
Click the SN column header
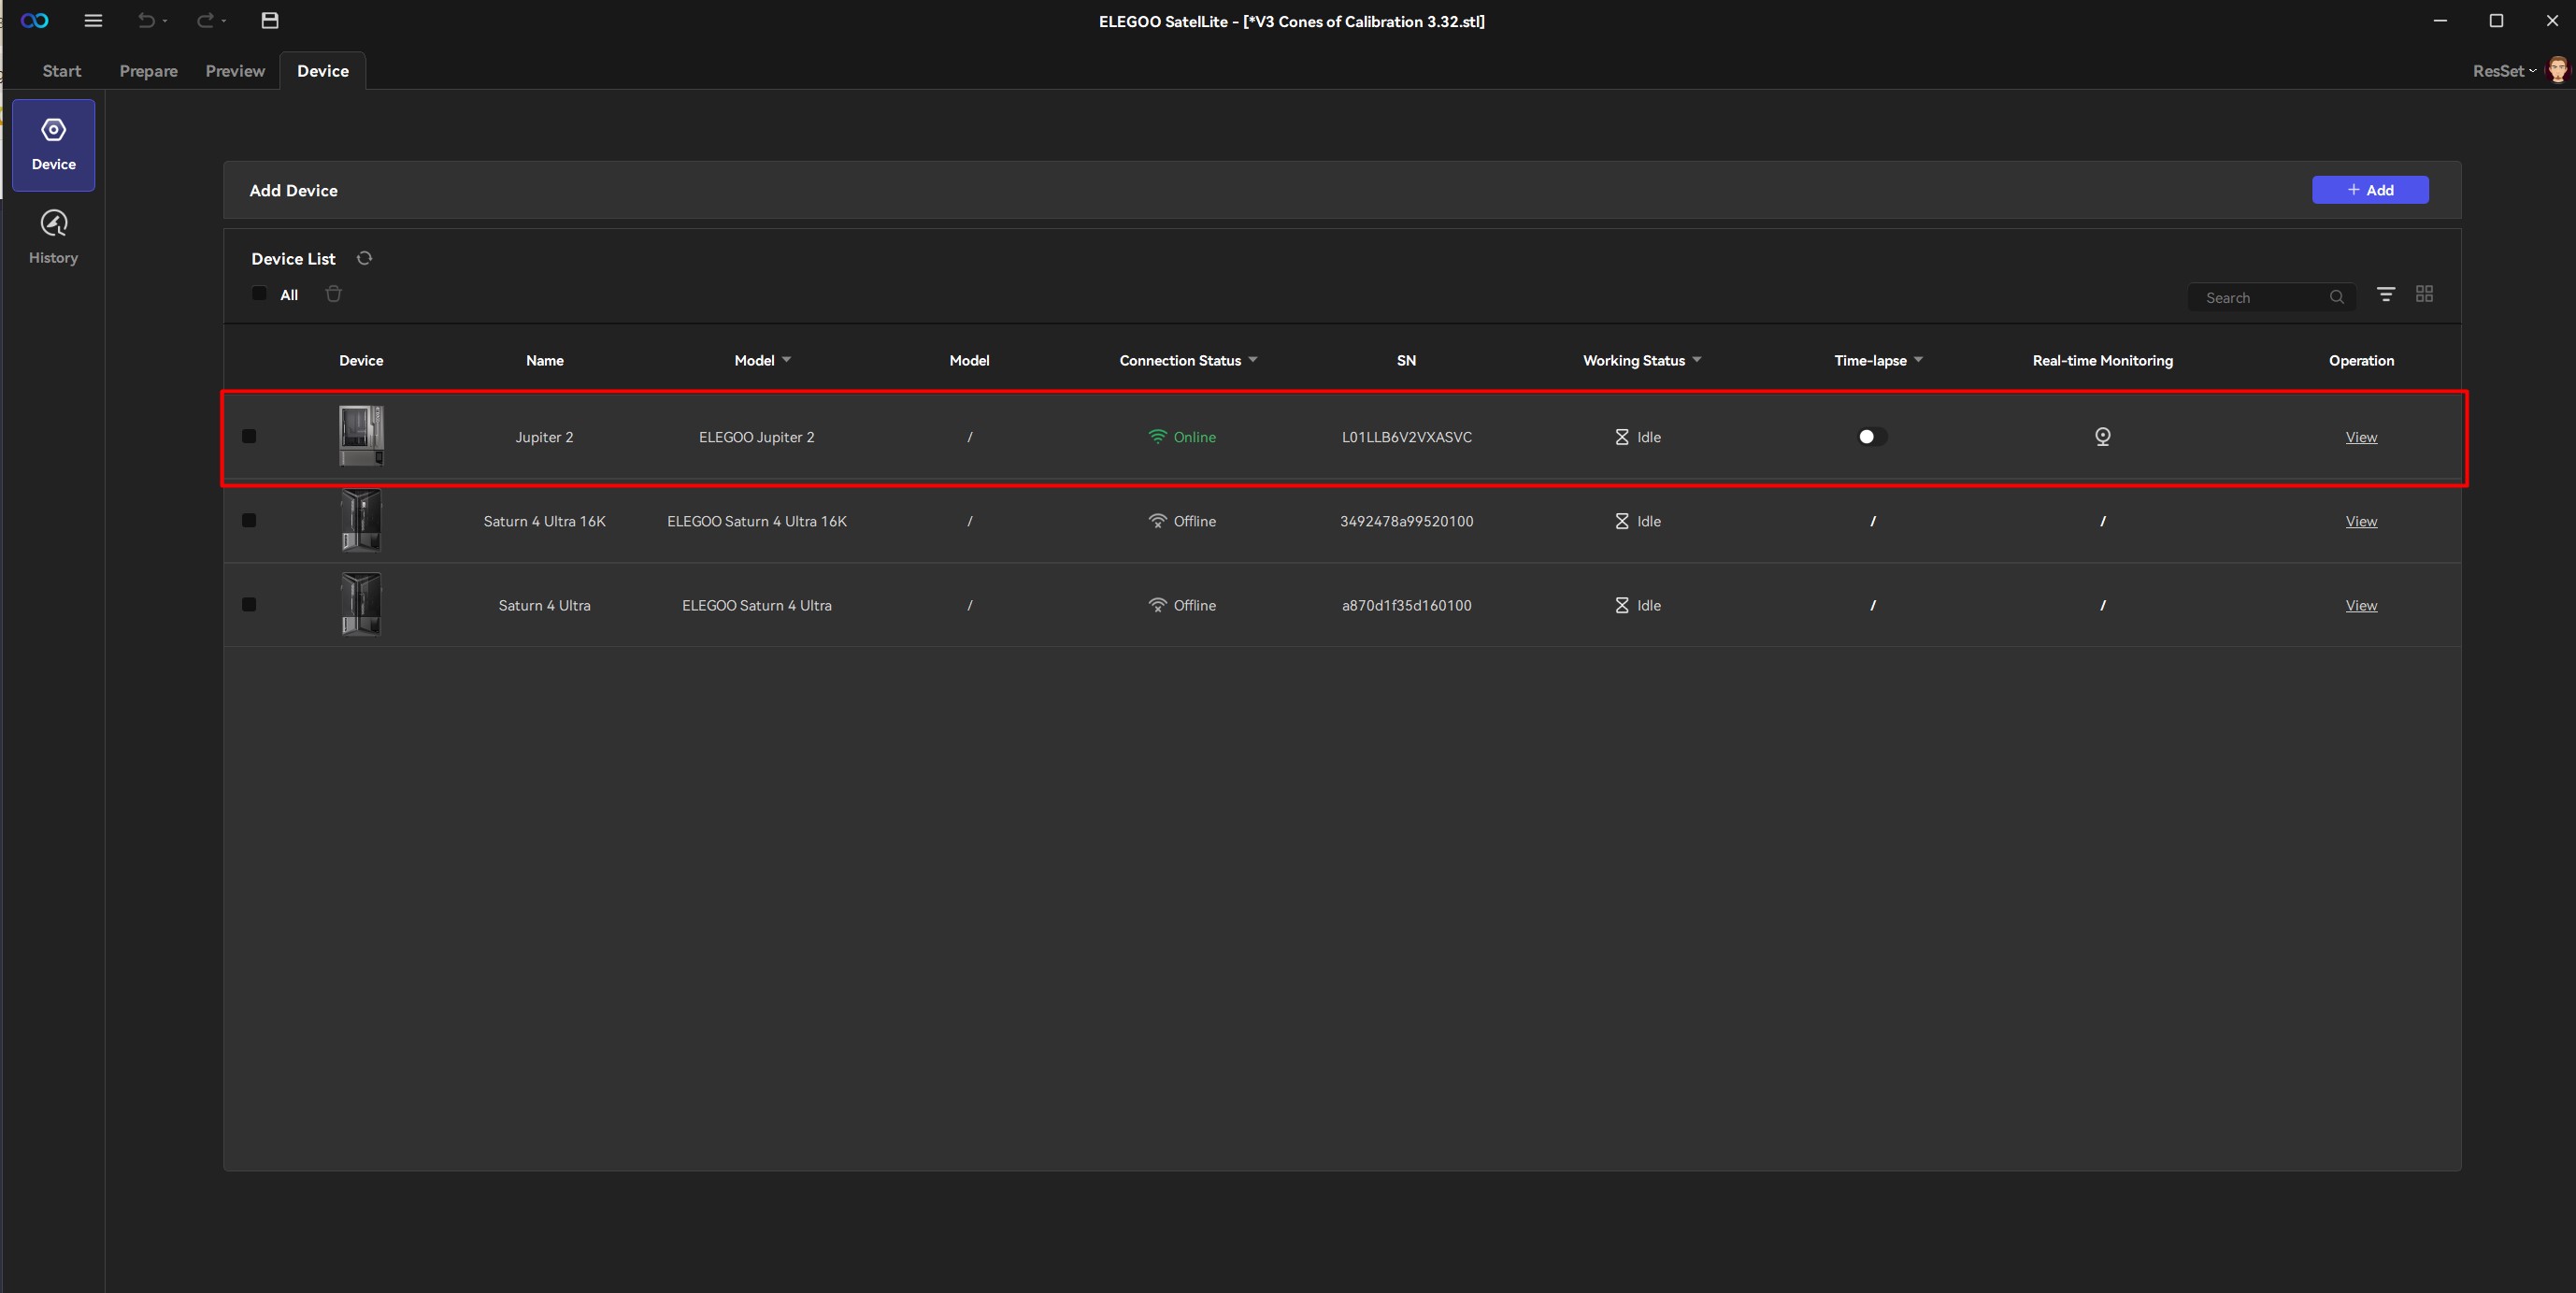click(x=1406, y=360)
